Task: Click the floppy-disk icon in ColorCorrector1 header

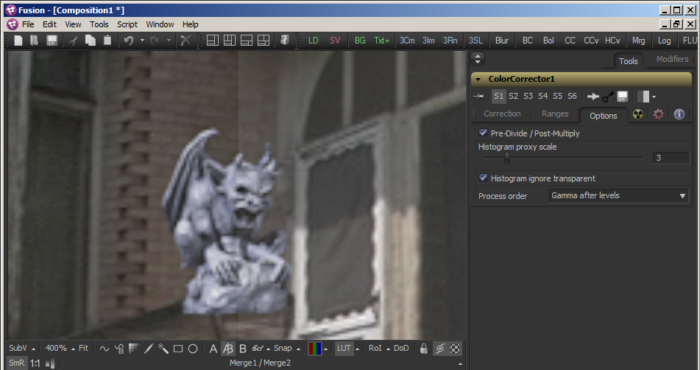Action: click(622, 96)
